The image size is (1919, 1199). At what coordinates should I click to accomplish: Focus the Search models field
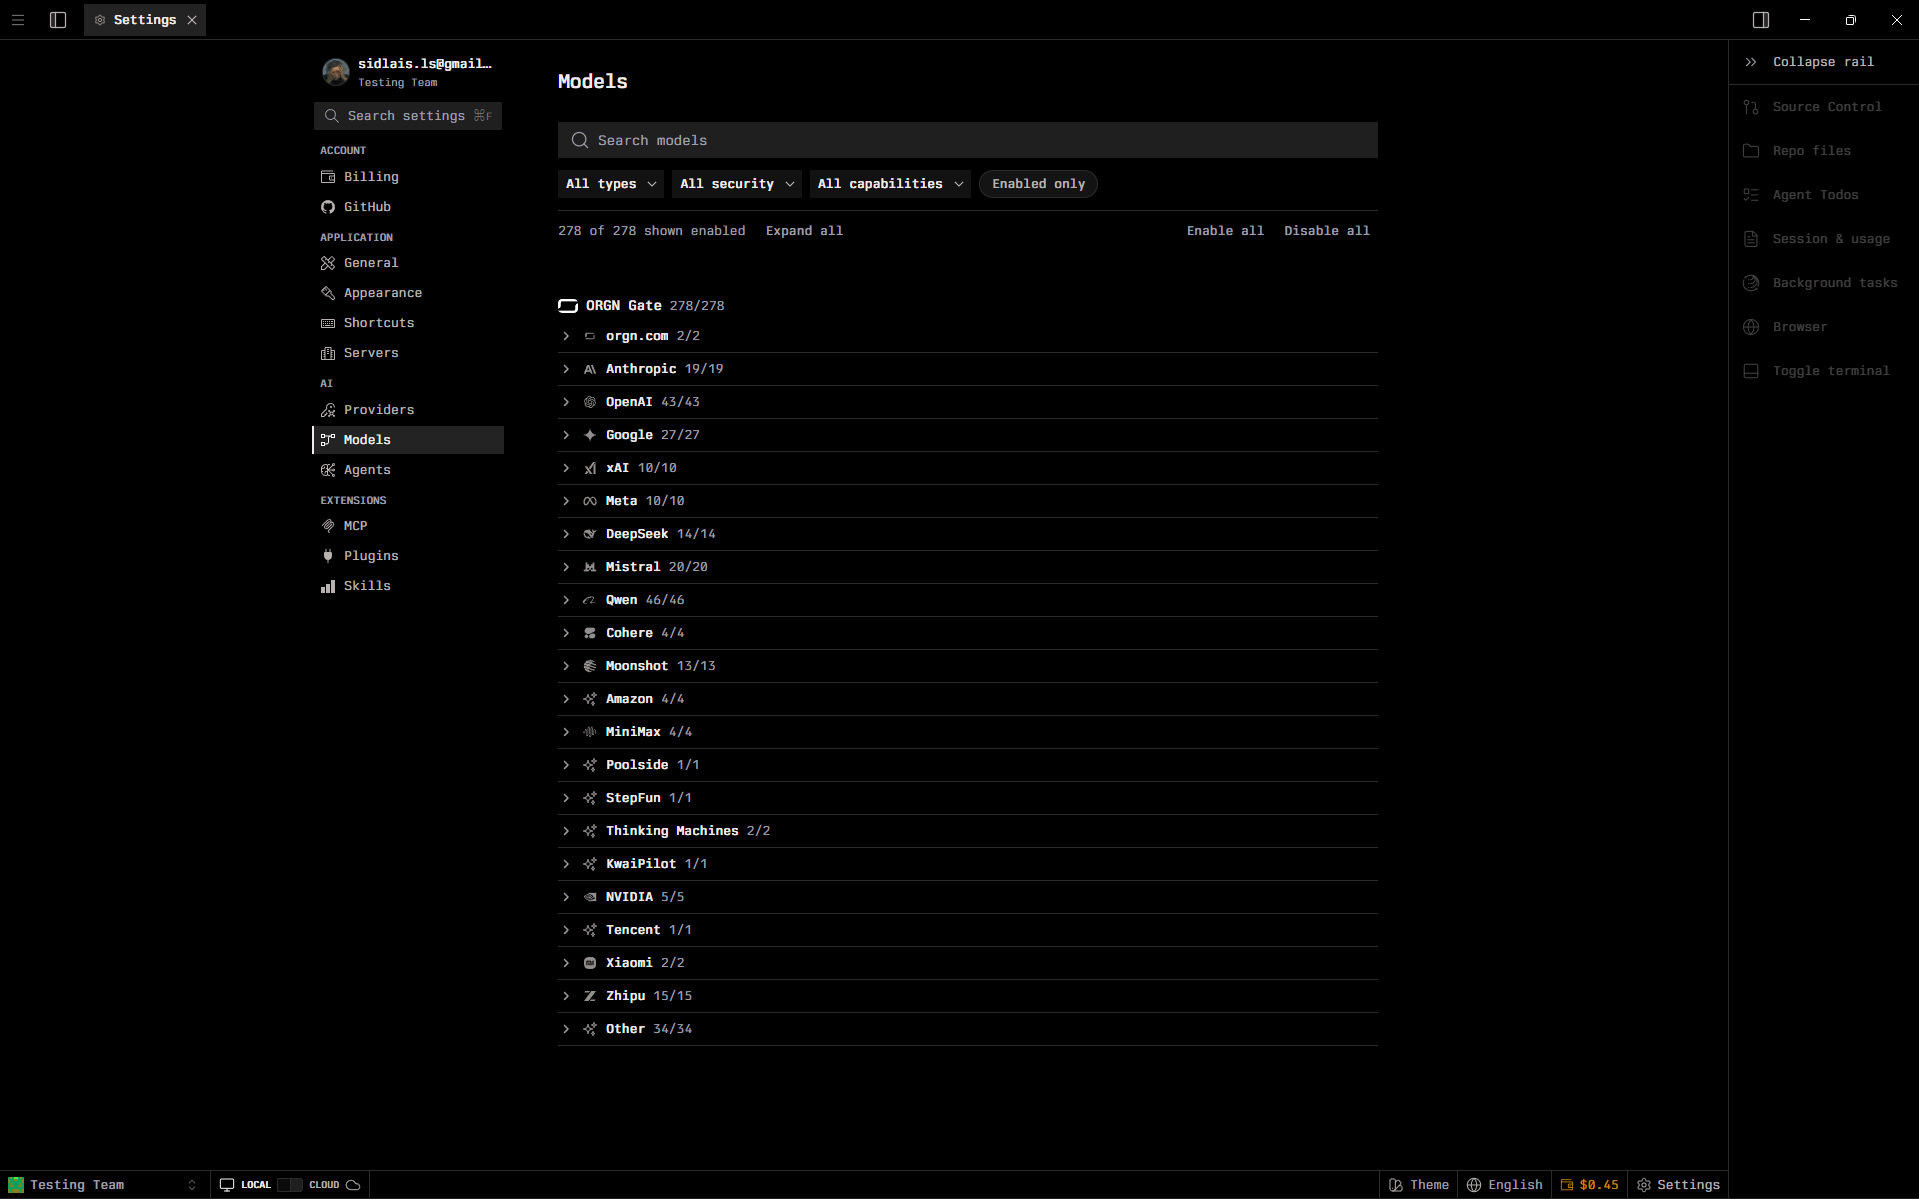(x=968, y=140)
